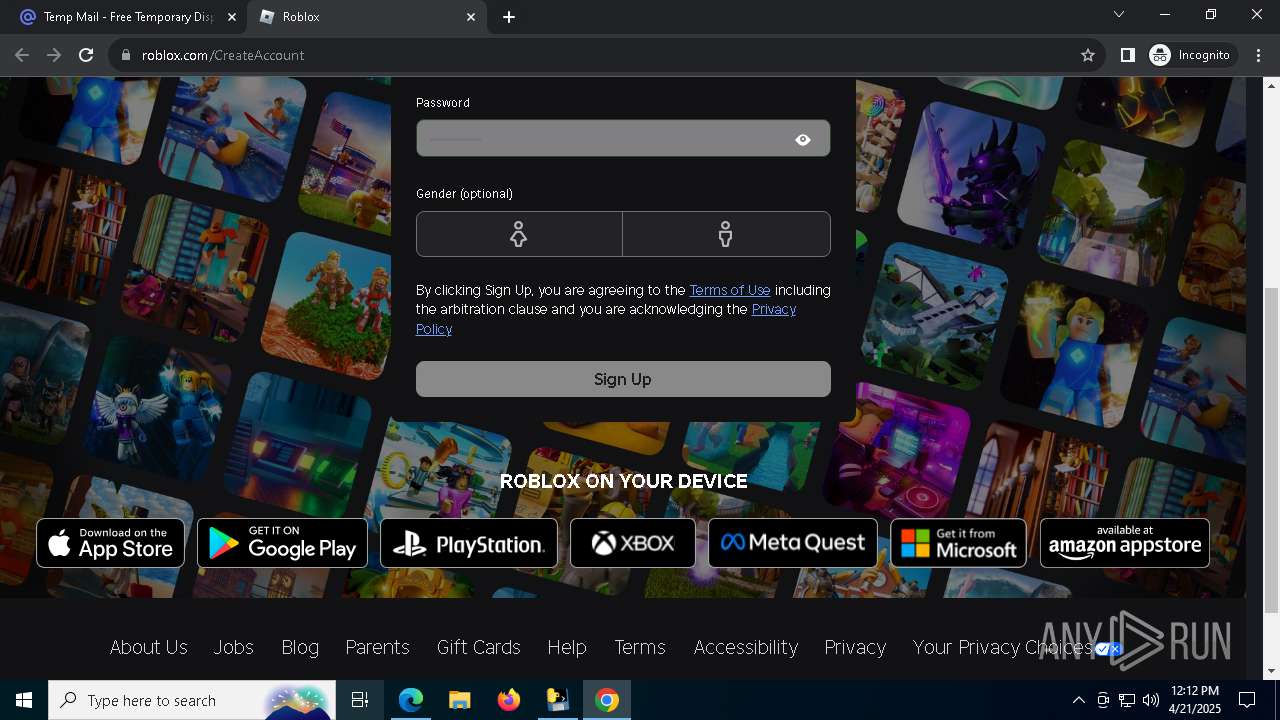Open the notification center

click(x=1247, y=700)
